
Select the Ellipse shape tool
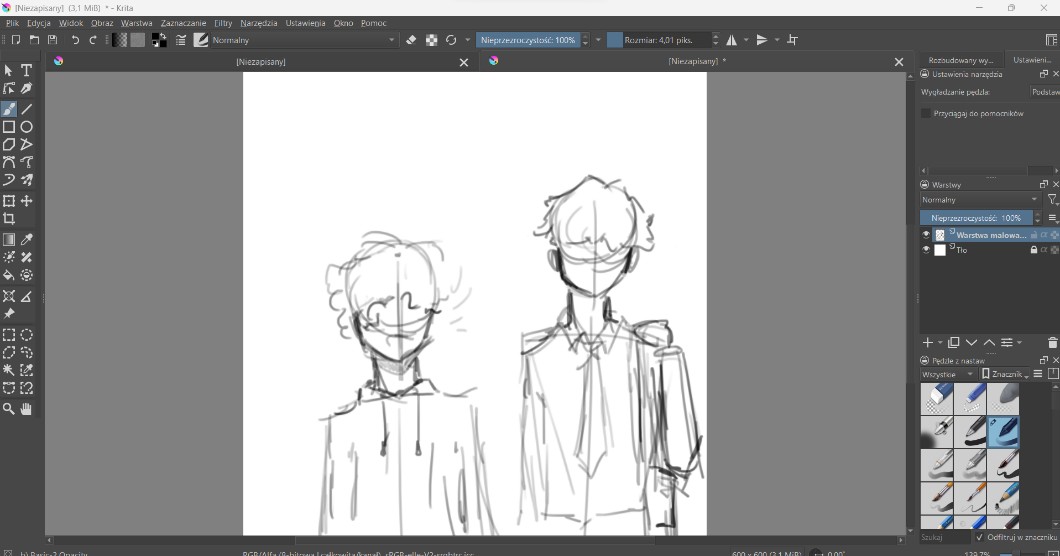pyautogui.click(x=27, y=127)
